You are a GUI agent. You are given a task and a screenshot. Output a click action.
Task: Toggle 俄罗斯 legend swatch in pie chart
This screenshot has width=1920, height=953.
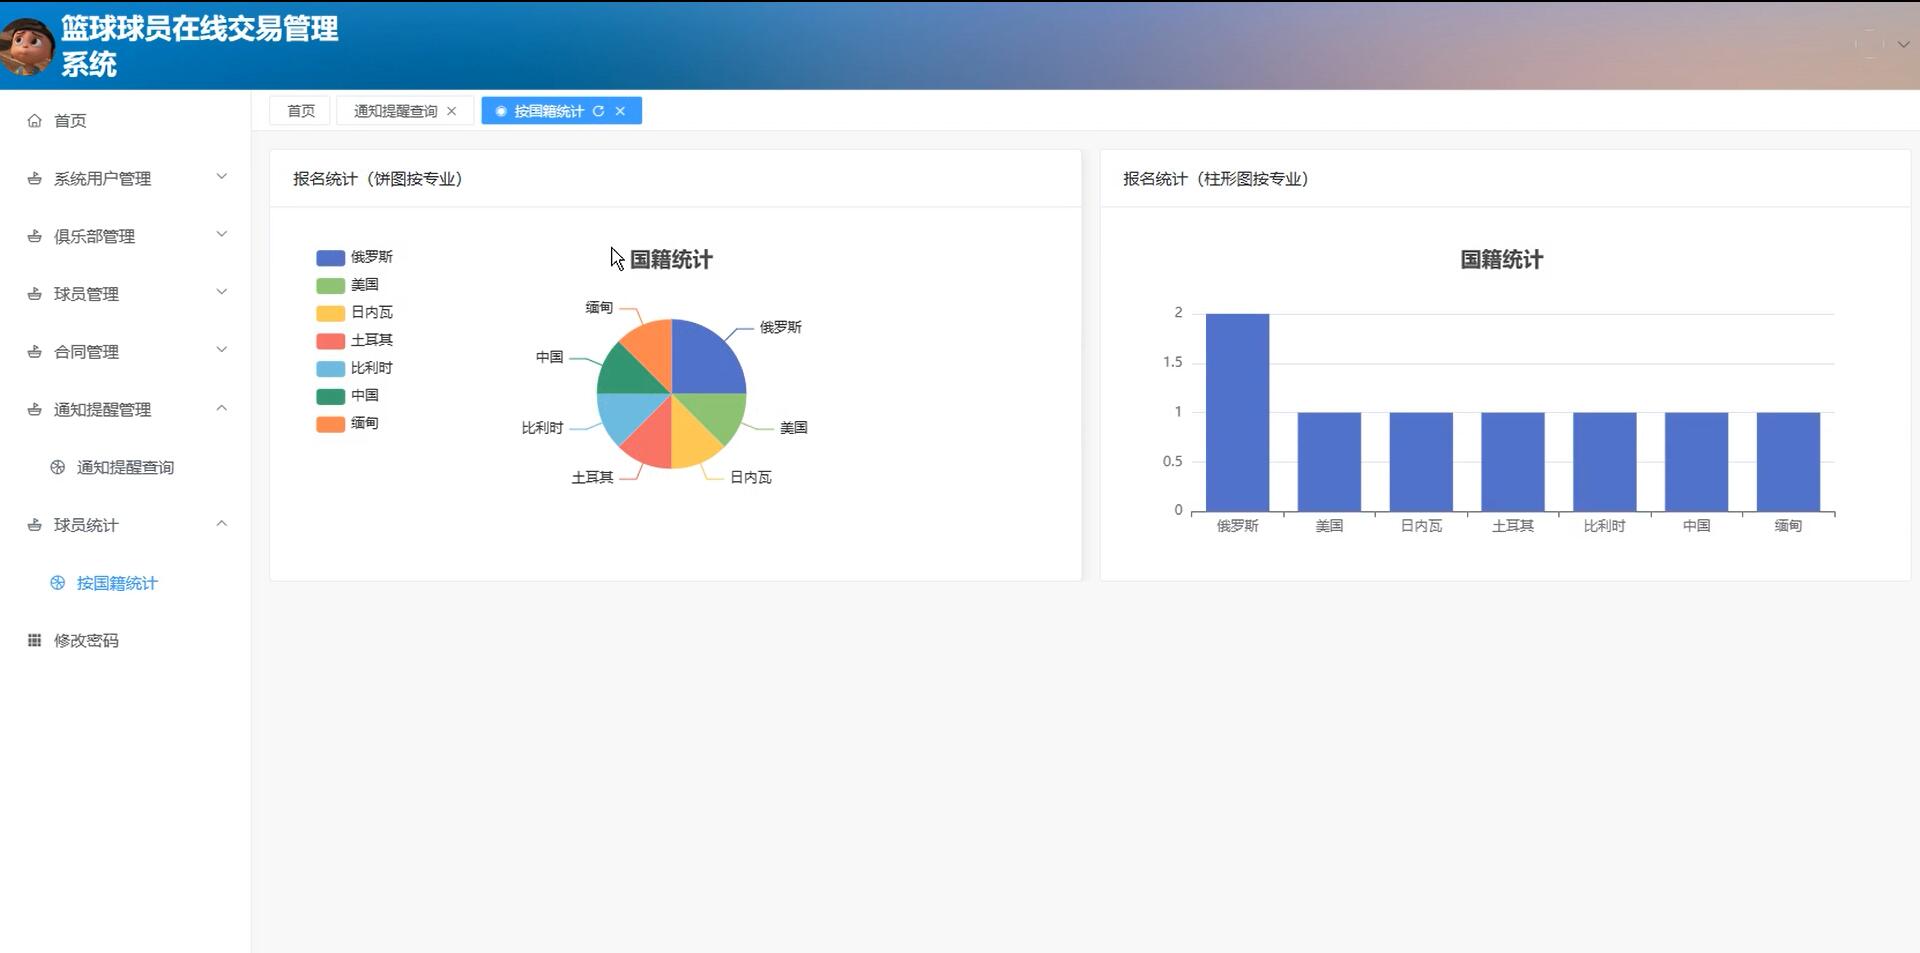[x=330, y=258]
